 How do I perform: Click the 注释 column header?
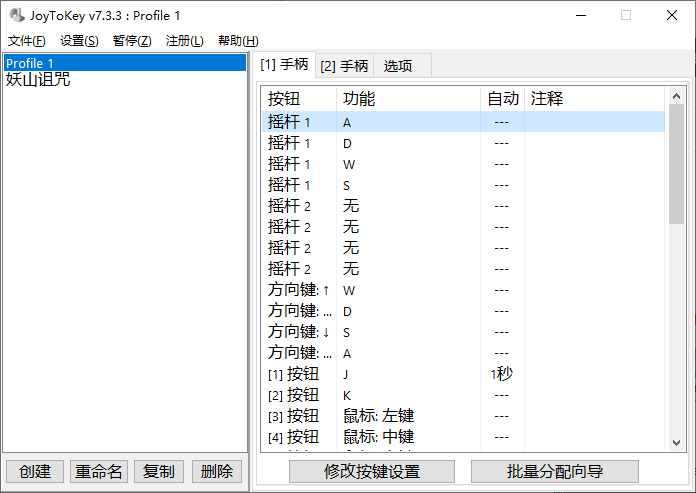pos(595,99)
